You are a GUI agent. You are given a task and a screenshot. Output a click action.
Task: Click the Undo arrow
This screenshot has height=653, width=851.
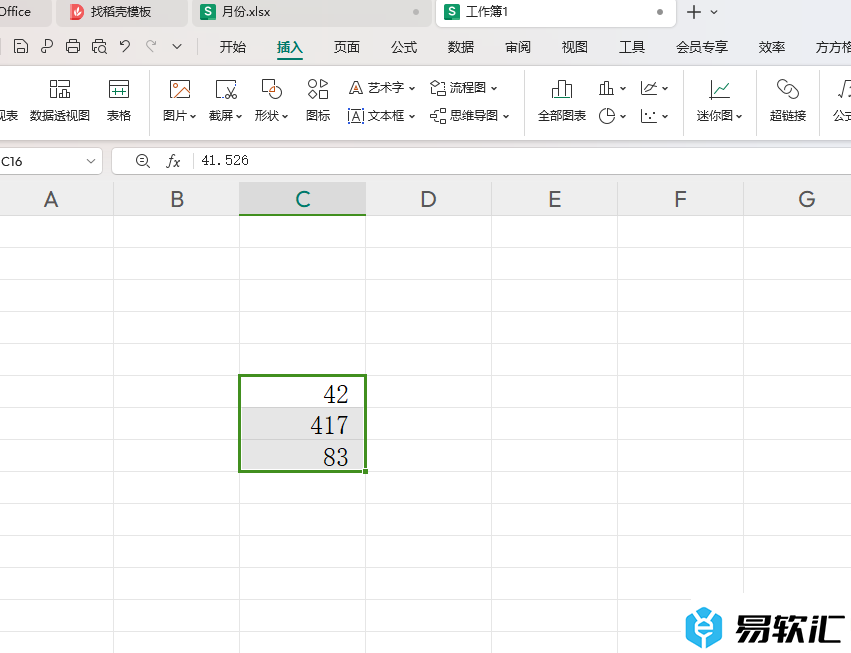pyautogui.click(x=125, y=47)
